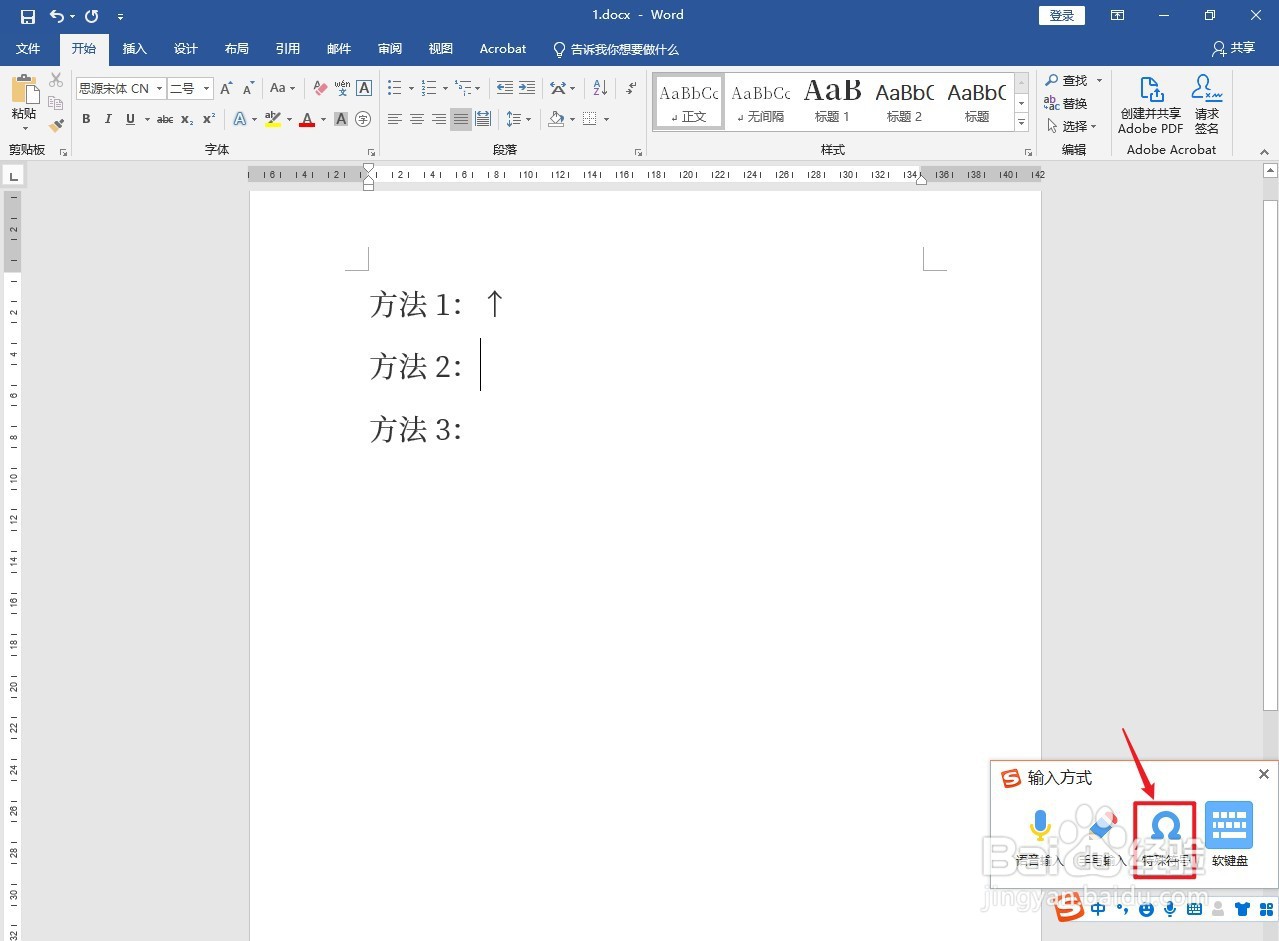Expand numbering list options arrow
Screen dimensions: 1279x941
pyautogui.click(x=444, y=88)
